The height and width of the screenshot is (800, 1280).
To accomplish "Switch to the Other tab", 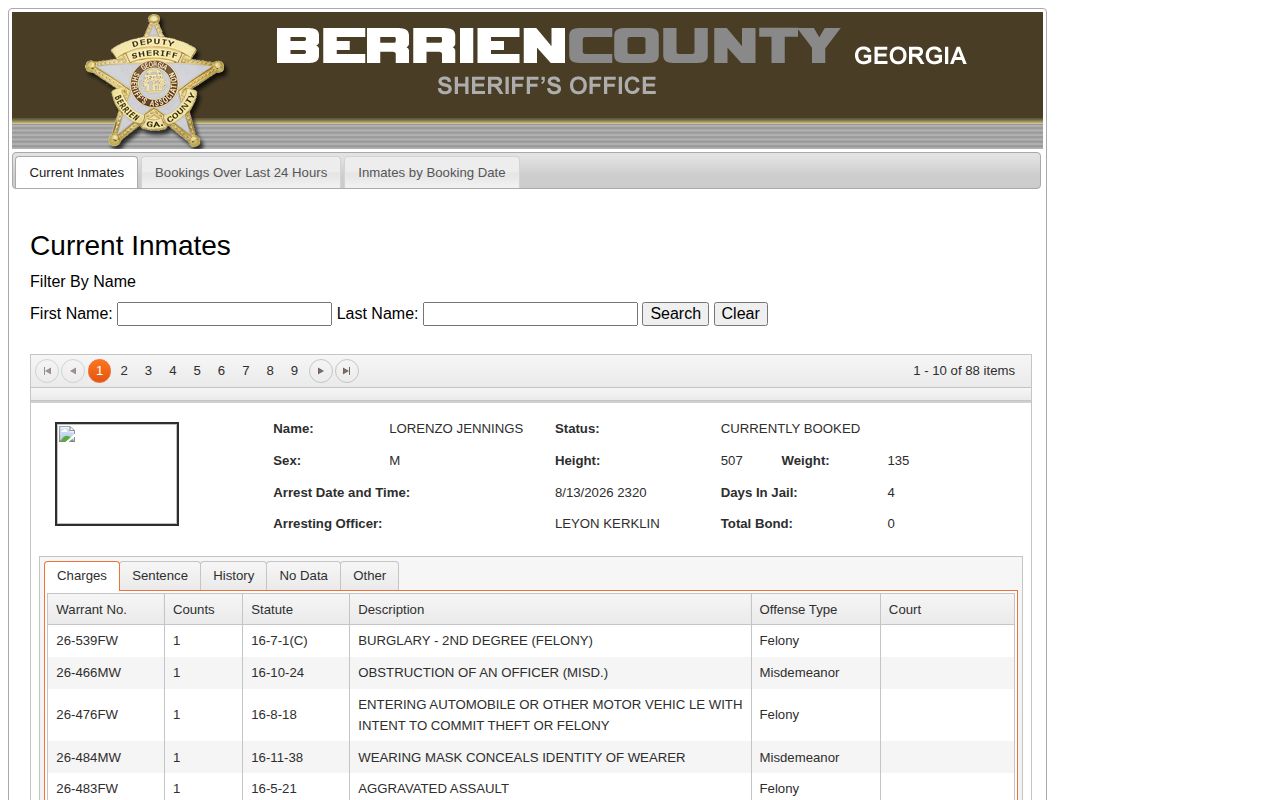I will click(x=370, y=576).
